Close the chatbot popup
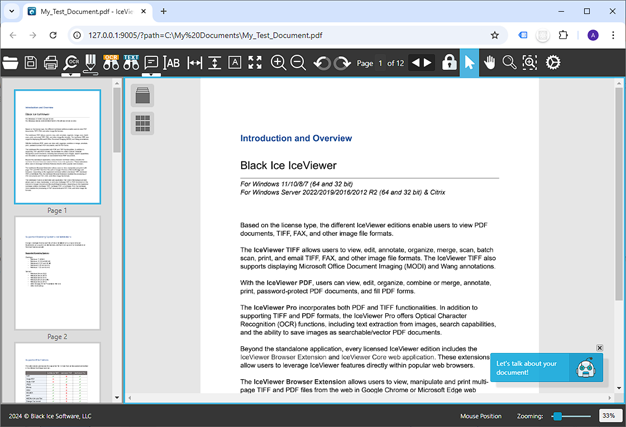The height and width of the screenshot is (427, 626). tap(599, 348)
